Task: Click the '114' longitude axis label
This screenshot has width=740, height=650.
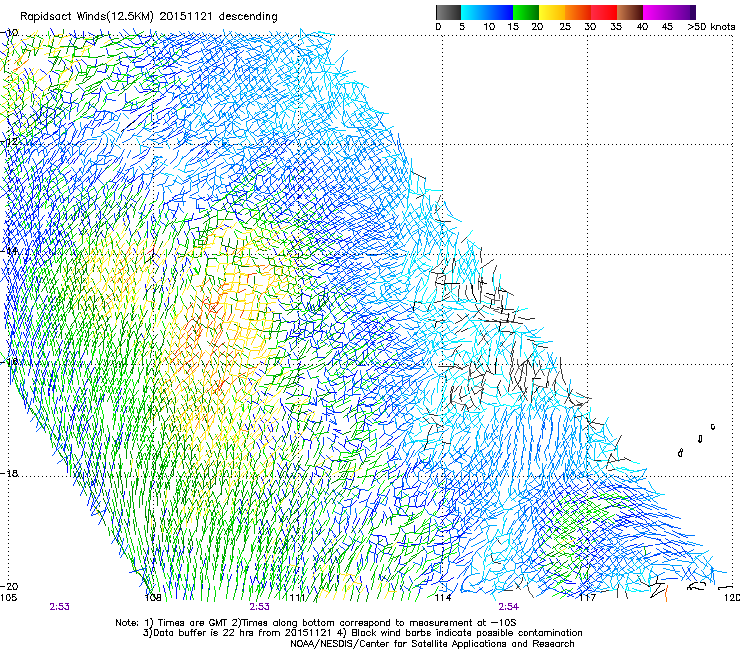Action: point(442,598)
